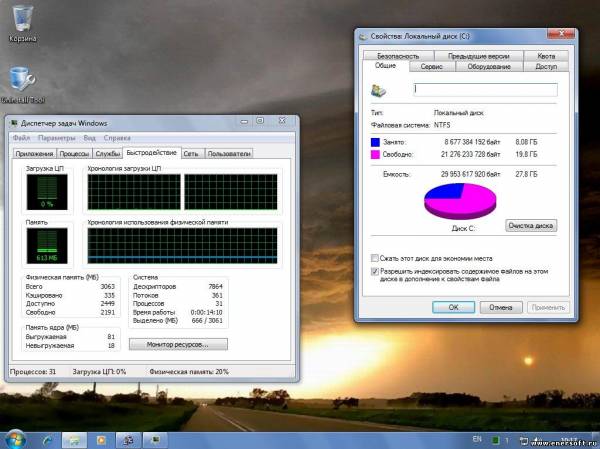Open Windows Explorer taskbar icon
Image resolution: width=600 pixels, height=449 pixels.
[75, 441]
